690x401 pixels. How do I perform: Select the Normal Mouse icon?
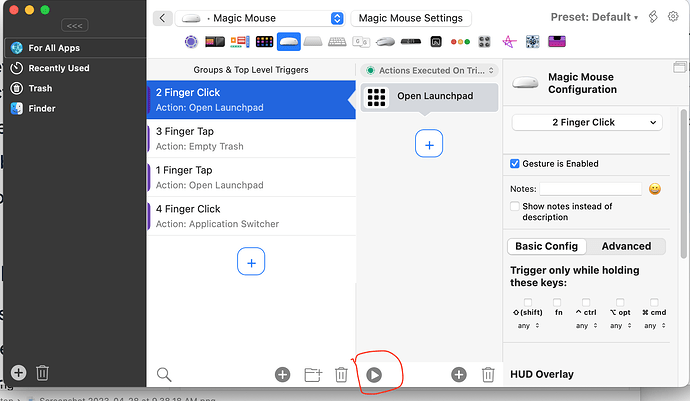click(x=385, y=42)
